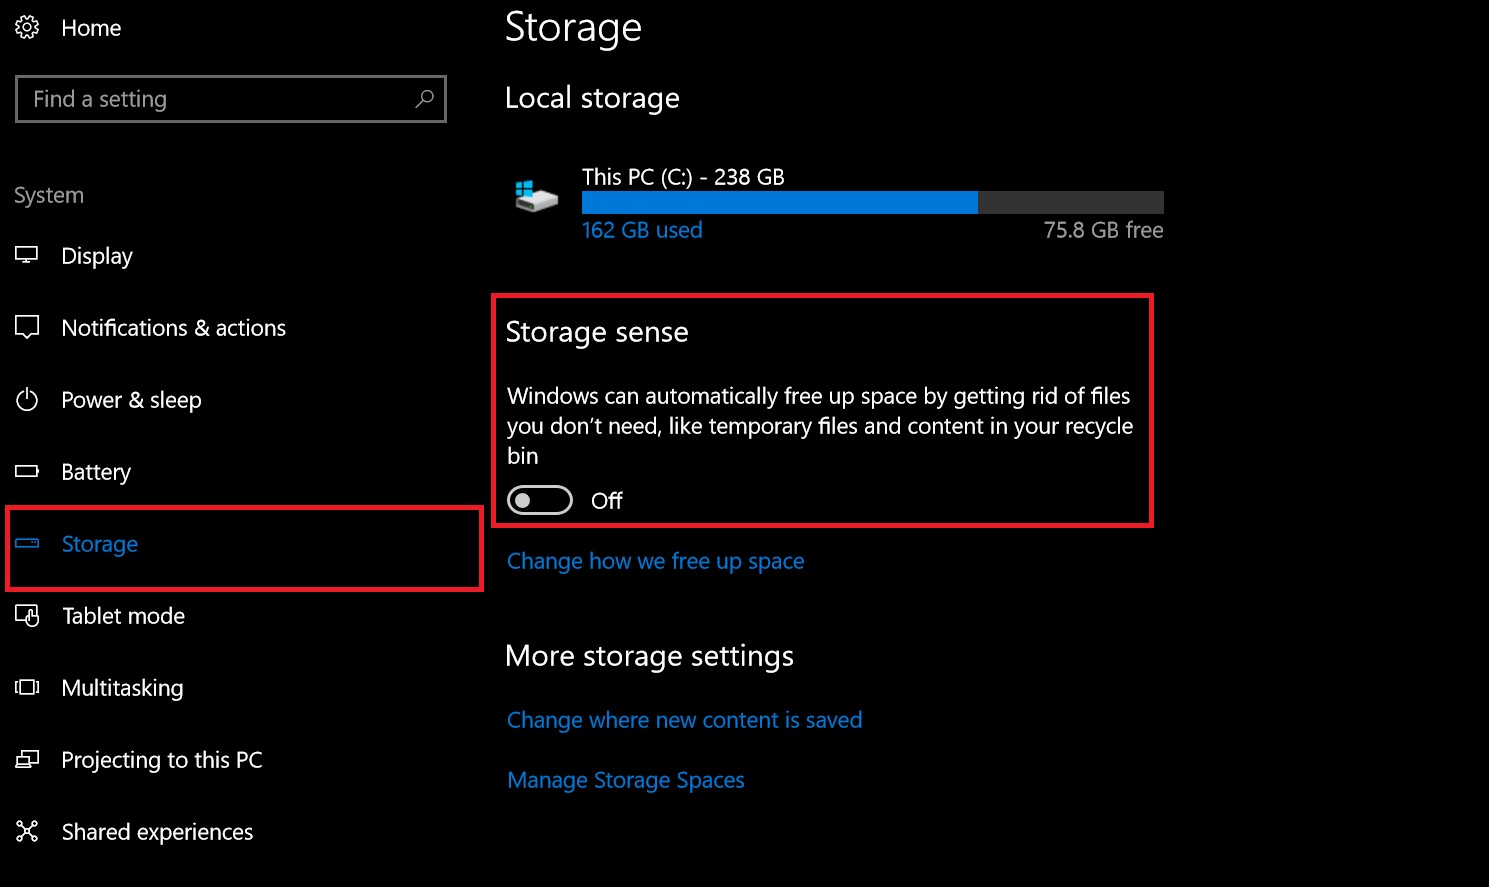
Task: Click the Projecting to this PC icon
Action: (27, 760)
